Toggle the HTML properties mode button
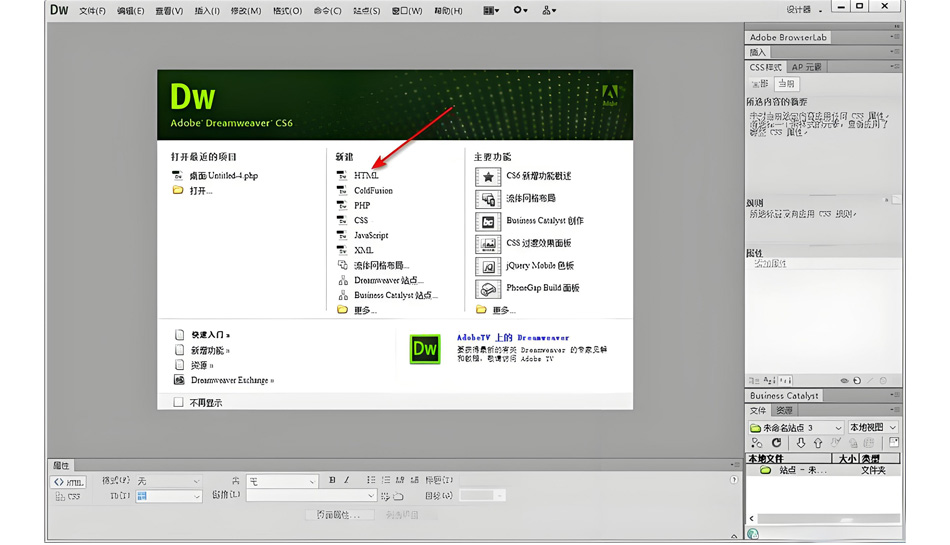This screenshot has height=545, width=950. (68, 482)
